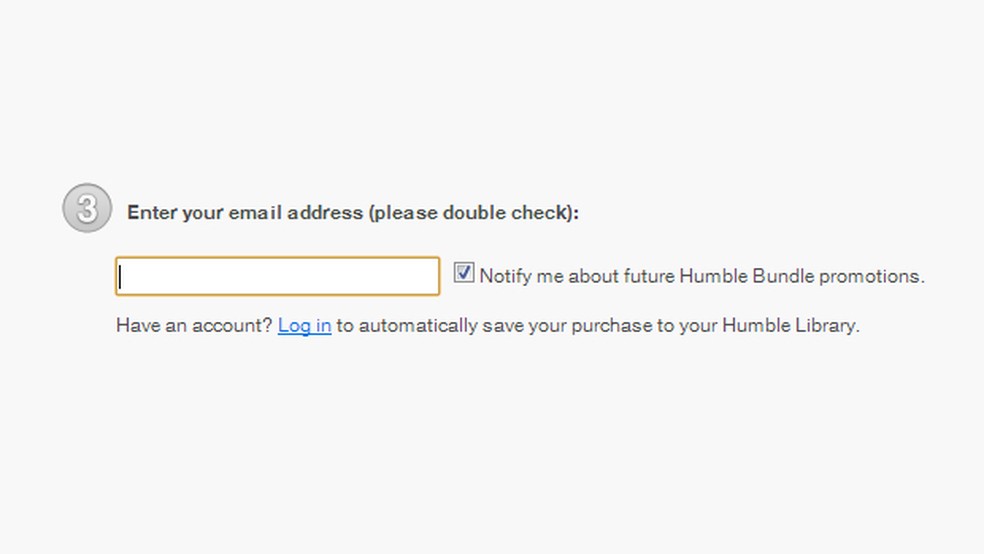The image size is (984, 554).
Task: Click the word "account" in login prompt
Action: click(233, 325)
